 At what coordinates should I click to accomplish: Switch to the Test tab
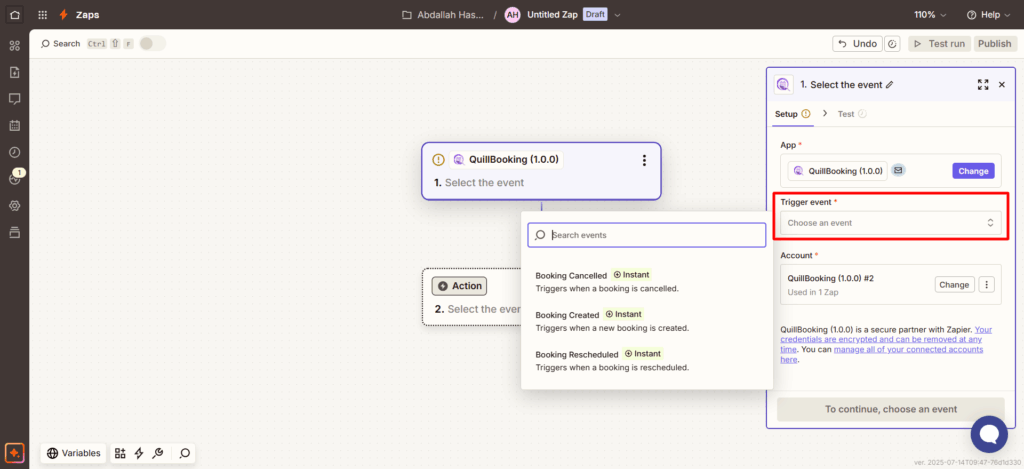pyautogui.click(x=846, y=114)
